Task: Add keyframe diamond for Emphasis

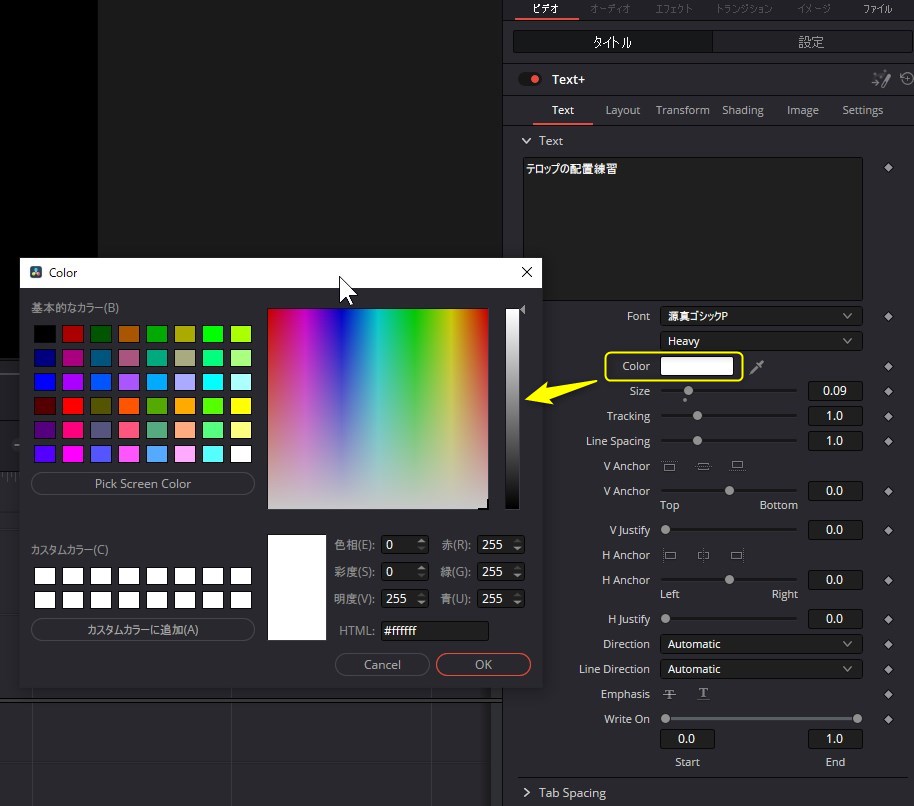Action: 888,695
